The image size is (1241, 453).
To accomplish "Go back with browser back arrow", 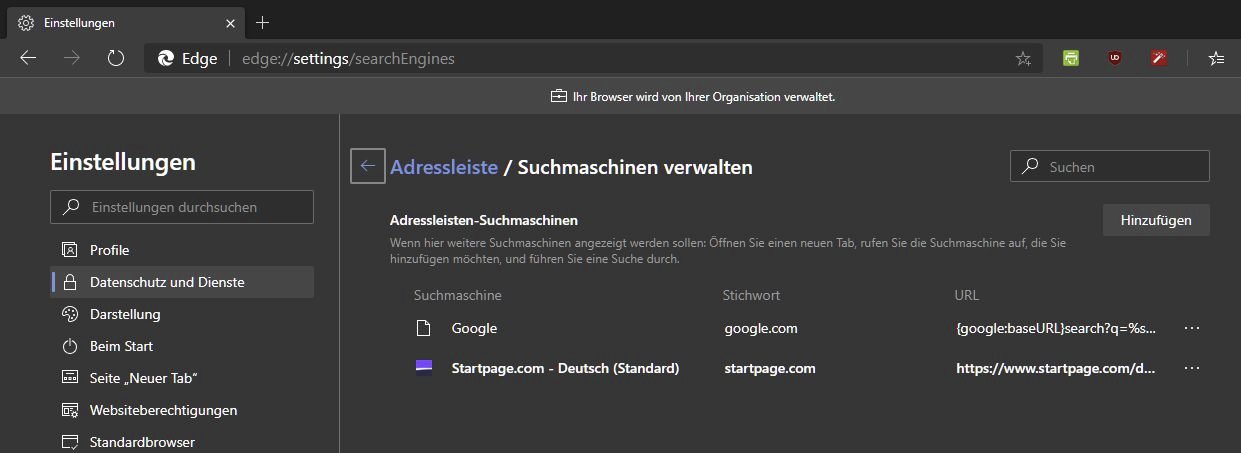I will [x=28, y=59].
